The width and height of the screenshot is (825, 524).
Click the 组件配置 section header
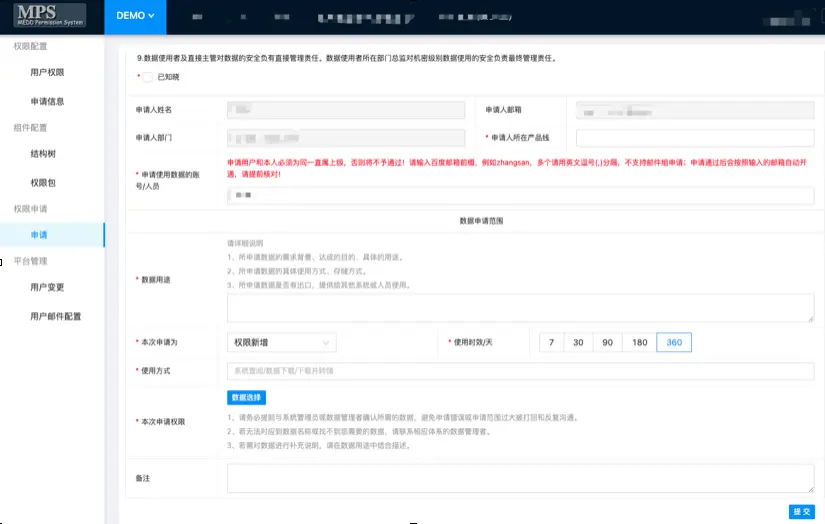[x=31, y=127]
